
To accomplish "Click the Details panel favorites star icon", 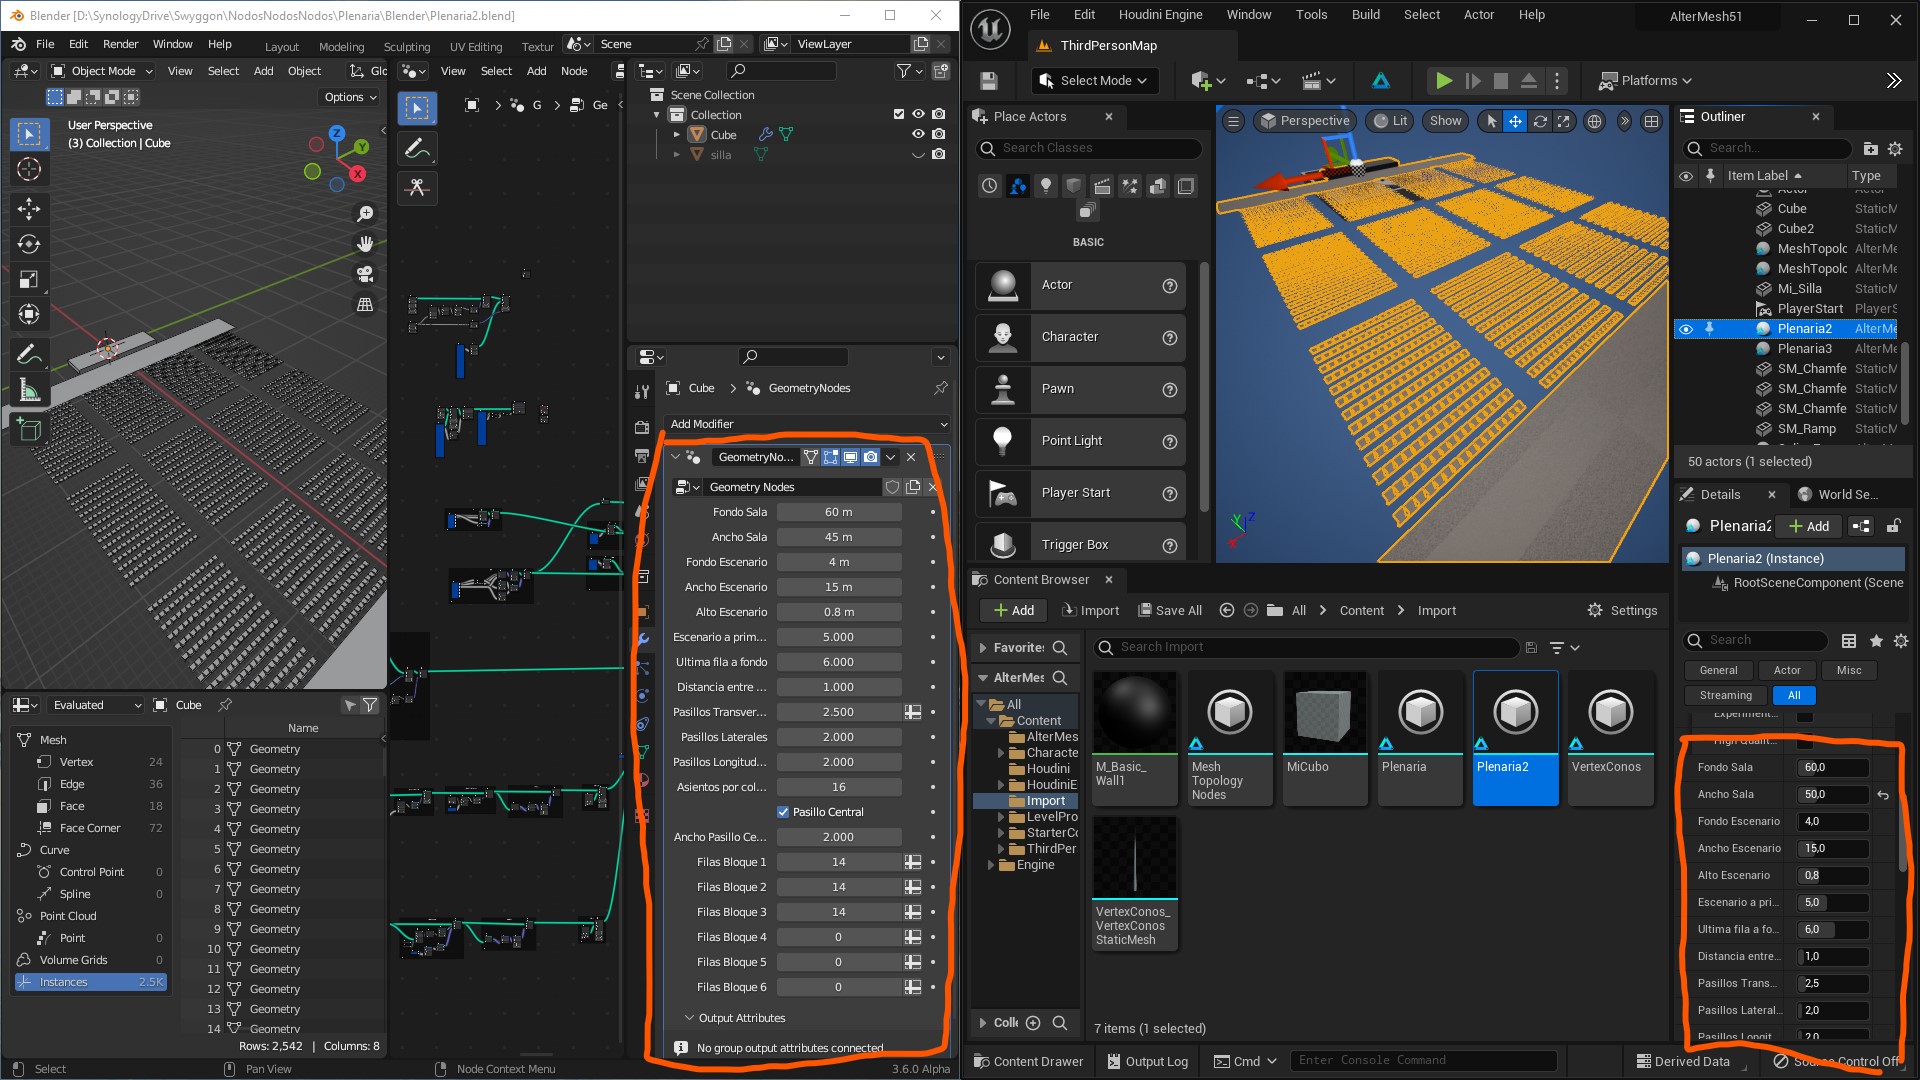I will [x=1876, y=641].
